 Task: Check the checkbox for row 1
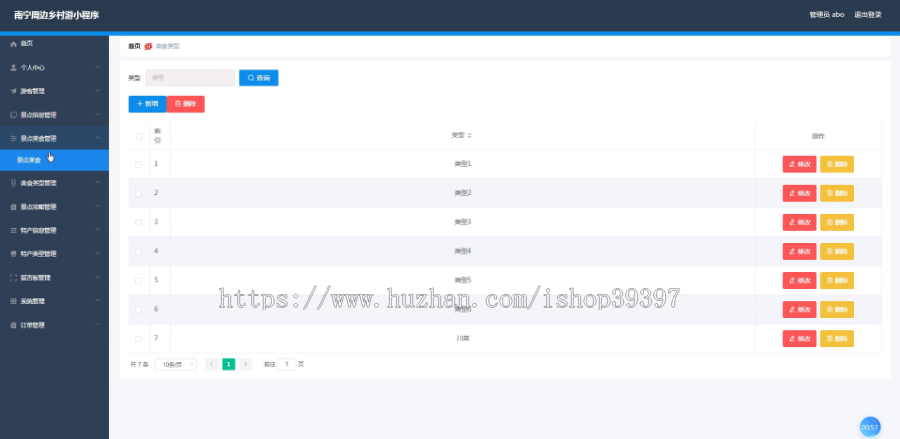click(x=138, y=164)
